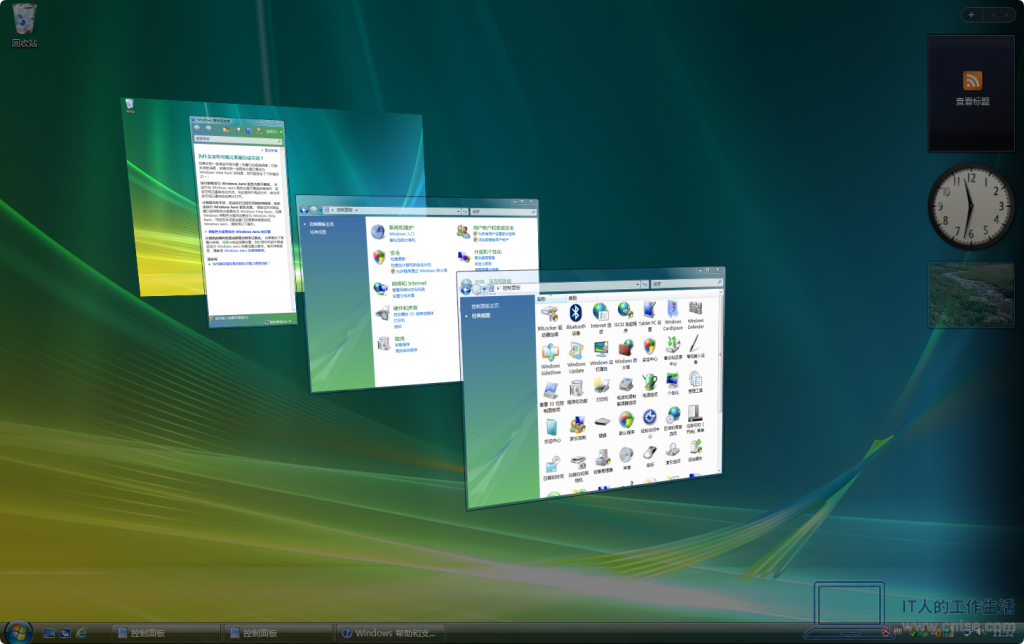Click 控制面板主页 in classic Control Panel window
The height and width of the screenshot is (644, 1024).
point(485,306)
